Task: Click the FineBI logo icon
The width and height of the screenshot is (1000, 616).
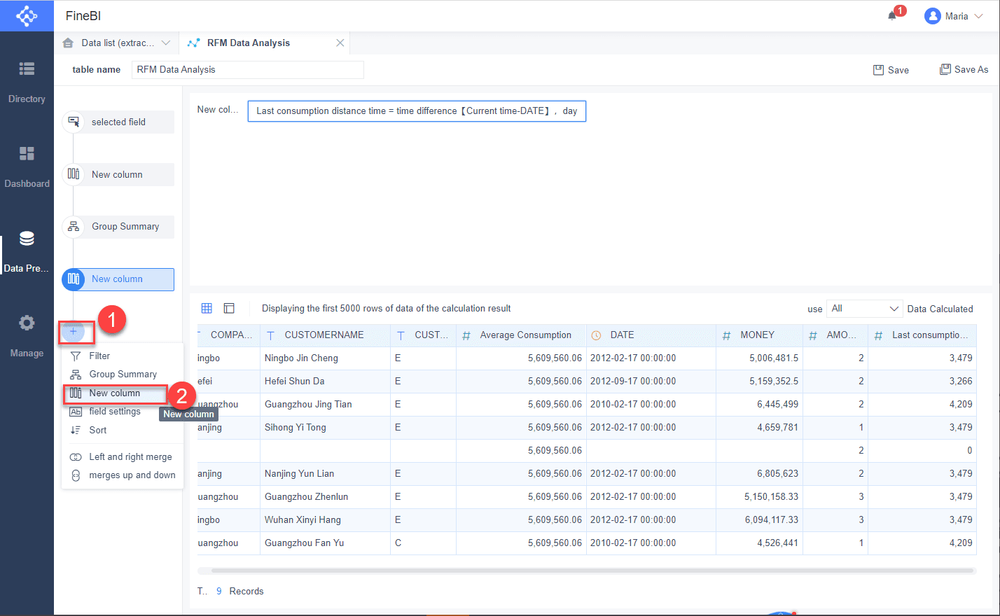Action: (x=27, y=16)
